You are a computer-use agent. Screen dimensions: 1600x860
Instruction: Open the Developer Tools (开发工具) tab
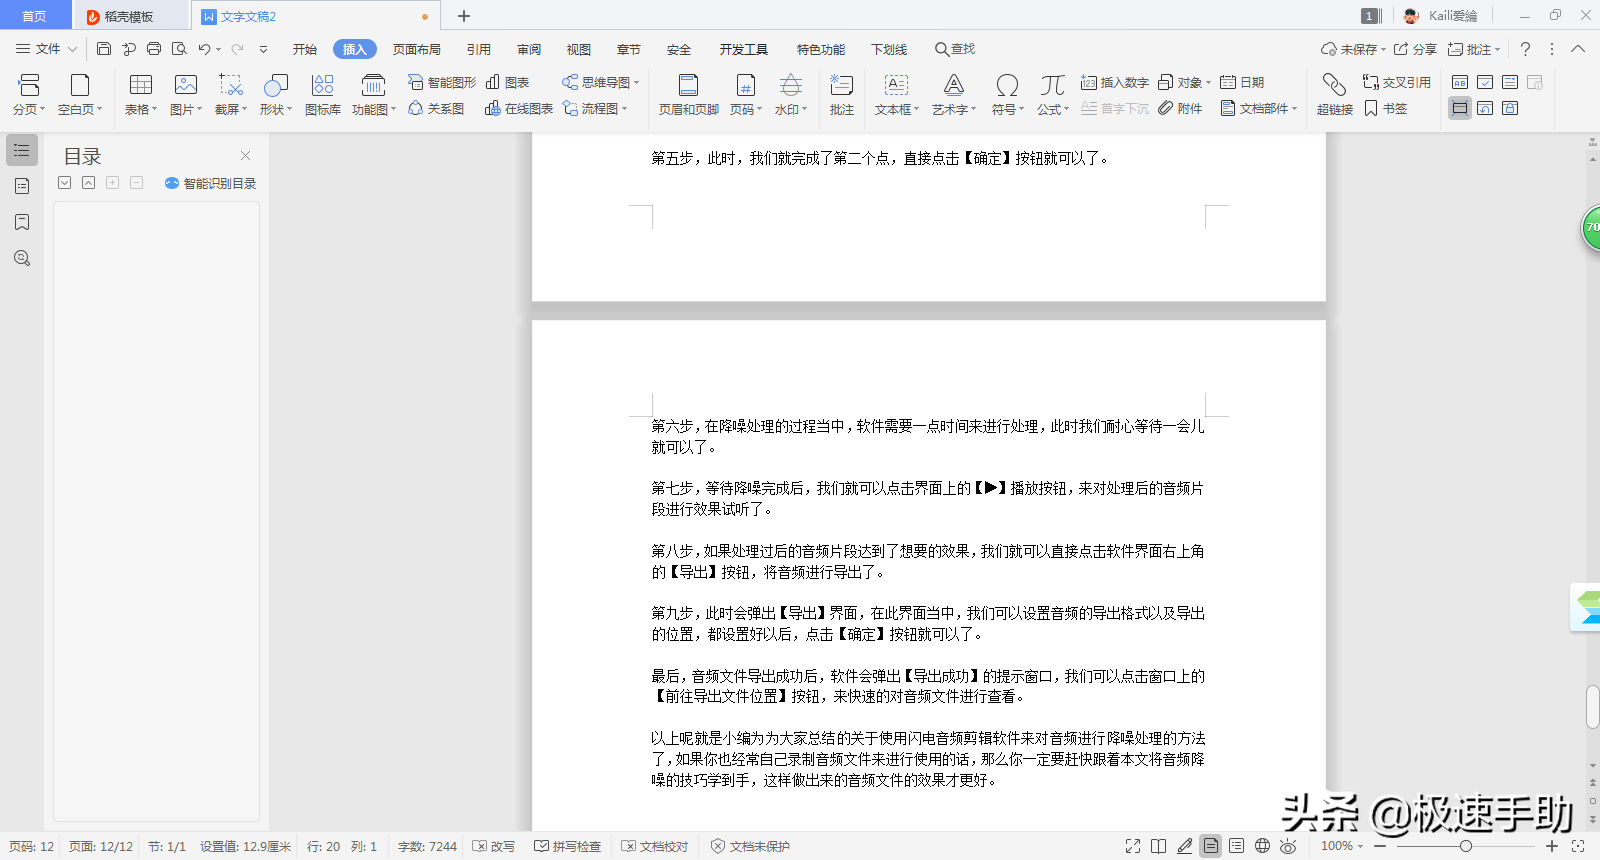pyautogui.click(x=744, y=49)
